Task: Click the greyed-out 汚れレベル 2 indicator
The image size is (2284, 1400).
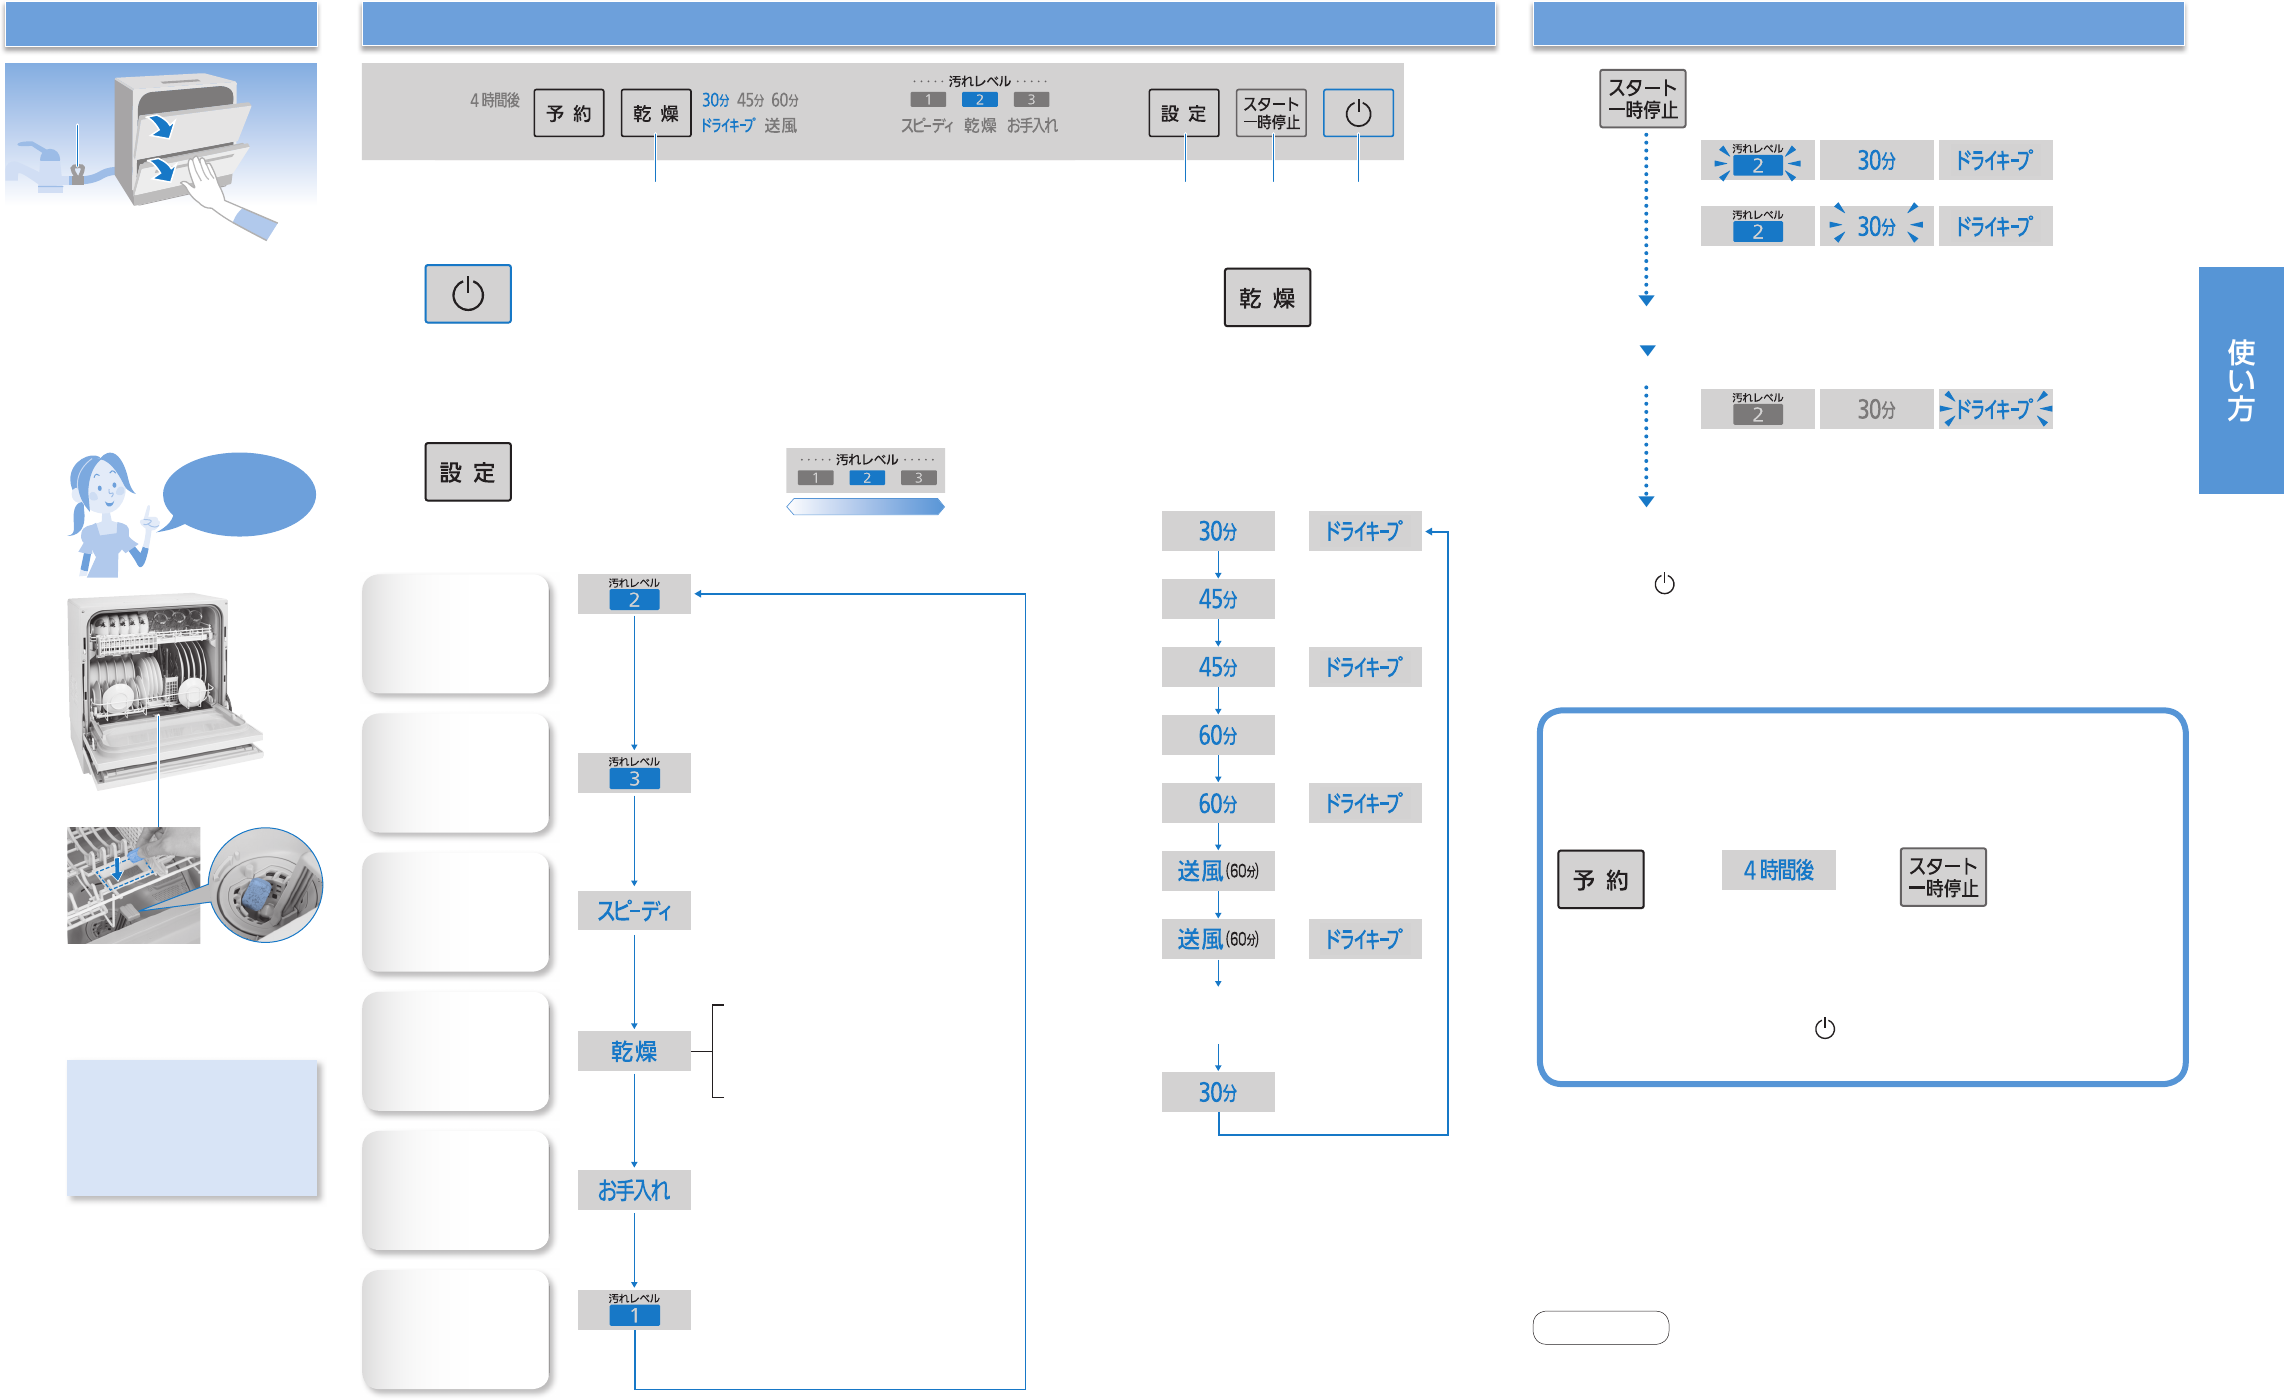Action: [1757, 409]
